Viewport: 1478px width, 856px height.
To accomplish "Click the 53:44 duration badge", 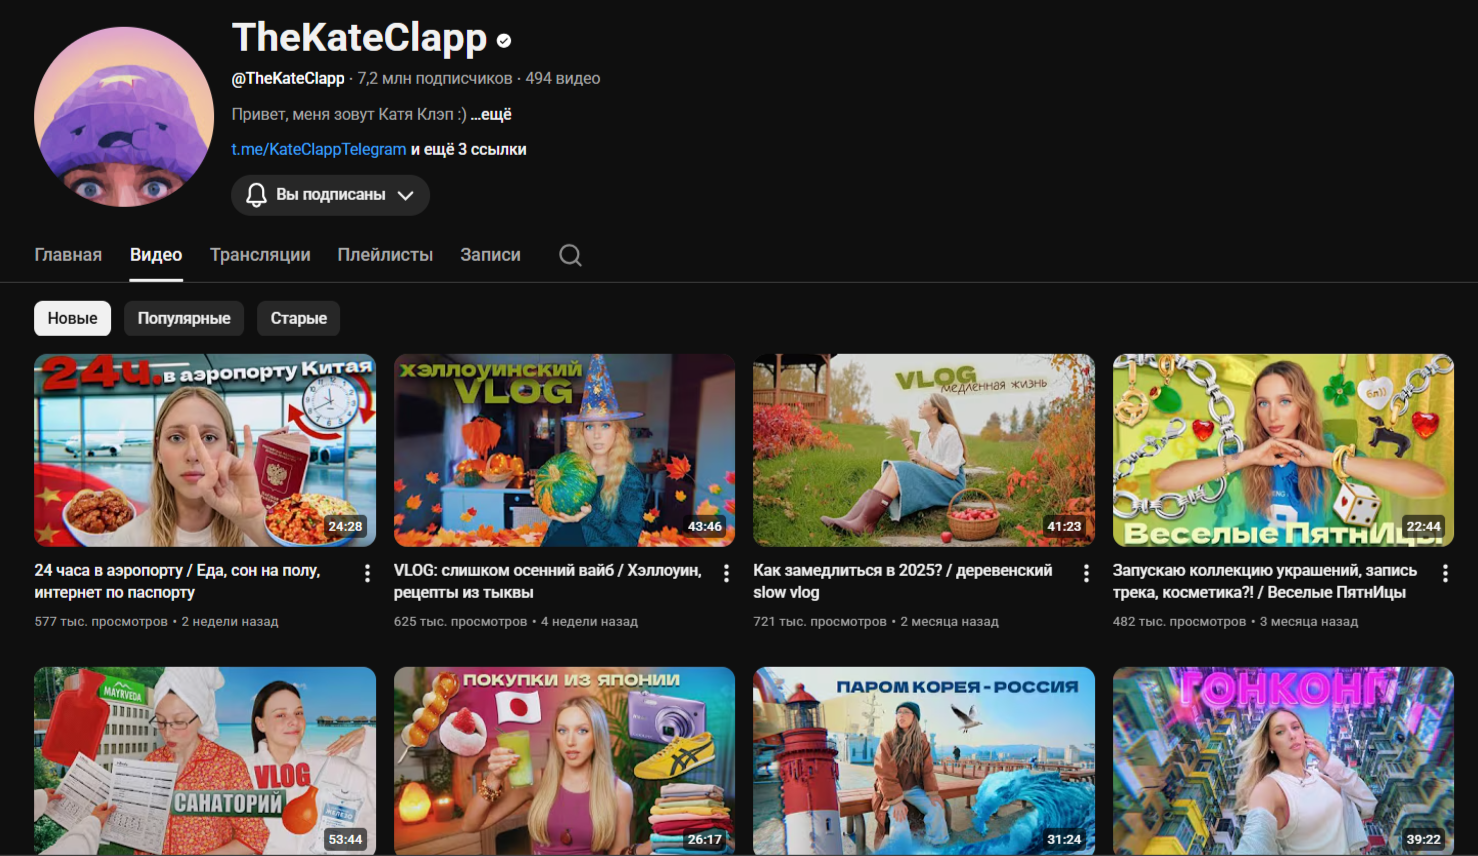I will (346, 839).
